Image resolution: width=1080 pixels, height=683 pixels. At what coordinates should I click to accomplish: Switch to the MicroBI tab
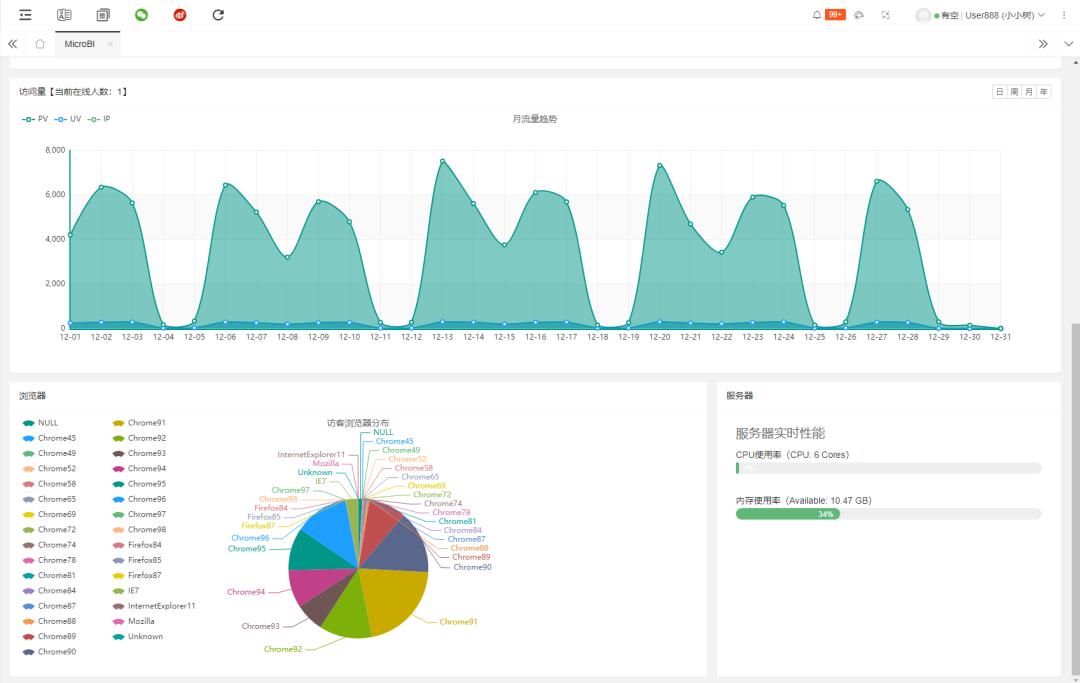pos(79,44)
